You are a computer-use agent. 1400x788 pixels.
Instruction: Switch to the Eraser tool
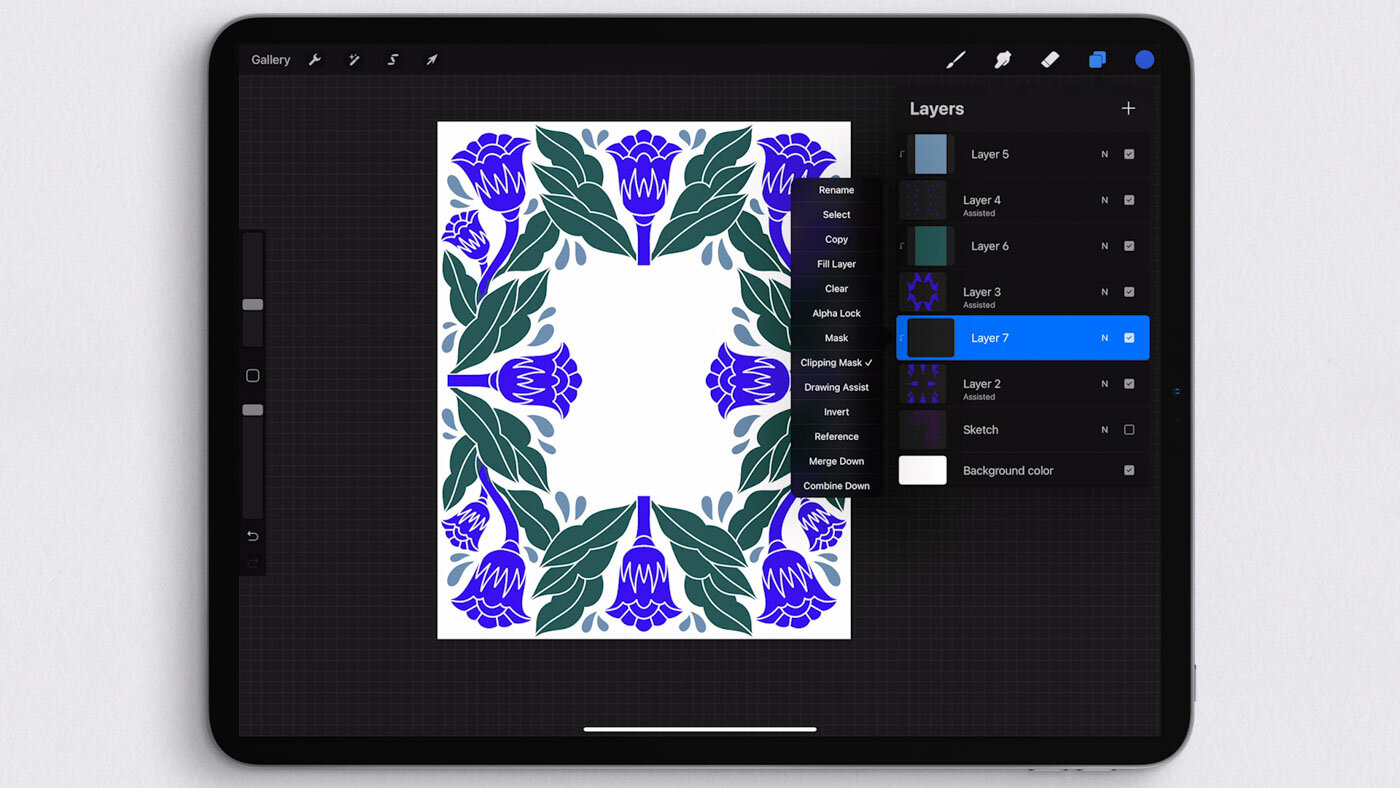1050,60
